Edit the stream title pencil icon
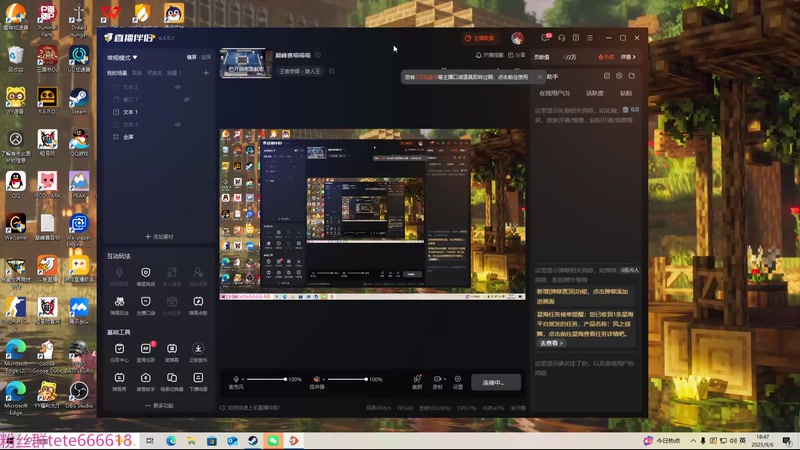800x450 pixels. [x=318, y=55]
